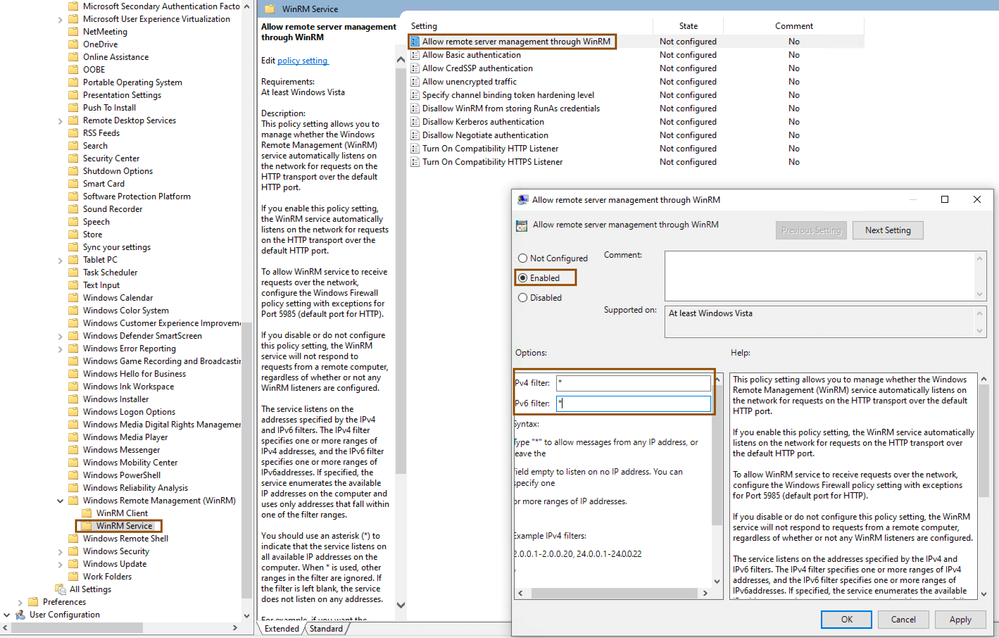Viewport: 999px width, 638px height.
Task: Expand the Windows Error Reporting node
Action: [61, 349]
